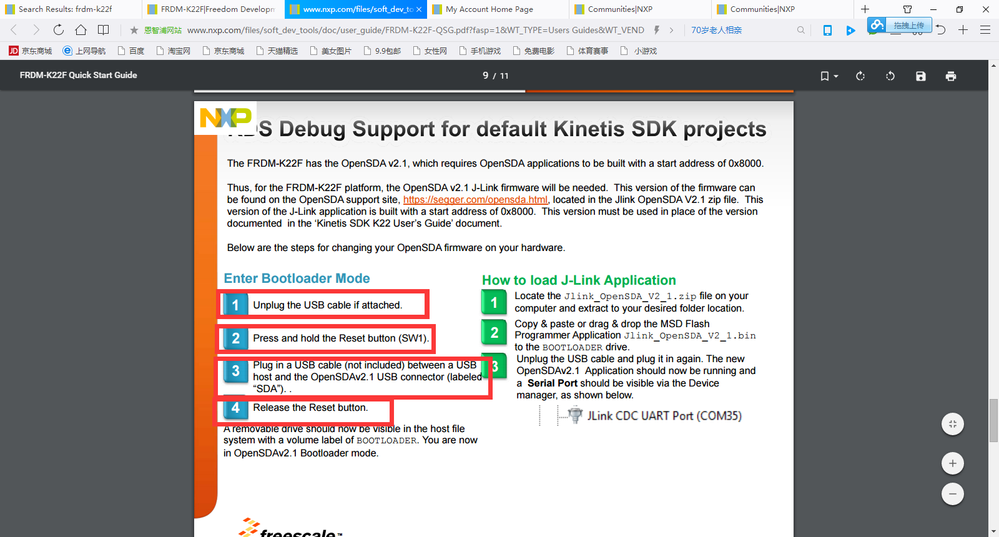Open the mobile phone icon in toolbar
The image size is (999, 537).
pyautogui.click(x=827, y=30)
